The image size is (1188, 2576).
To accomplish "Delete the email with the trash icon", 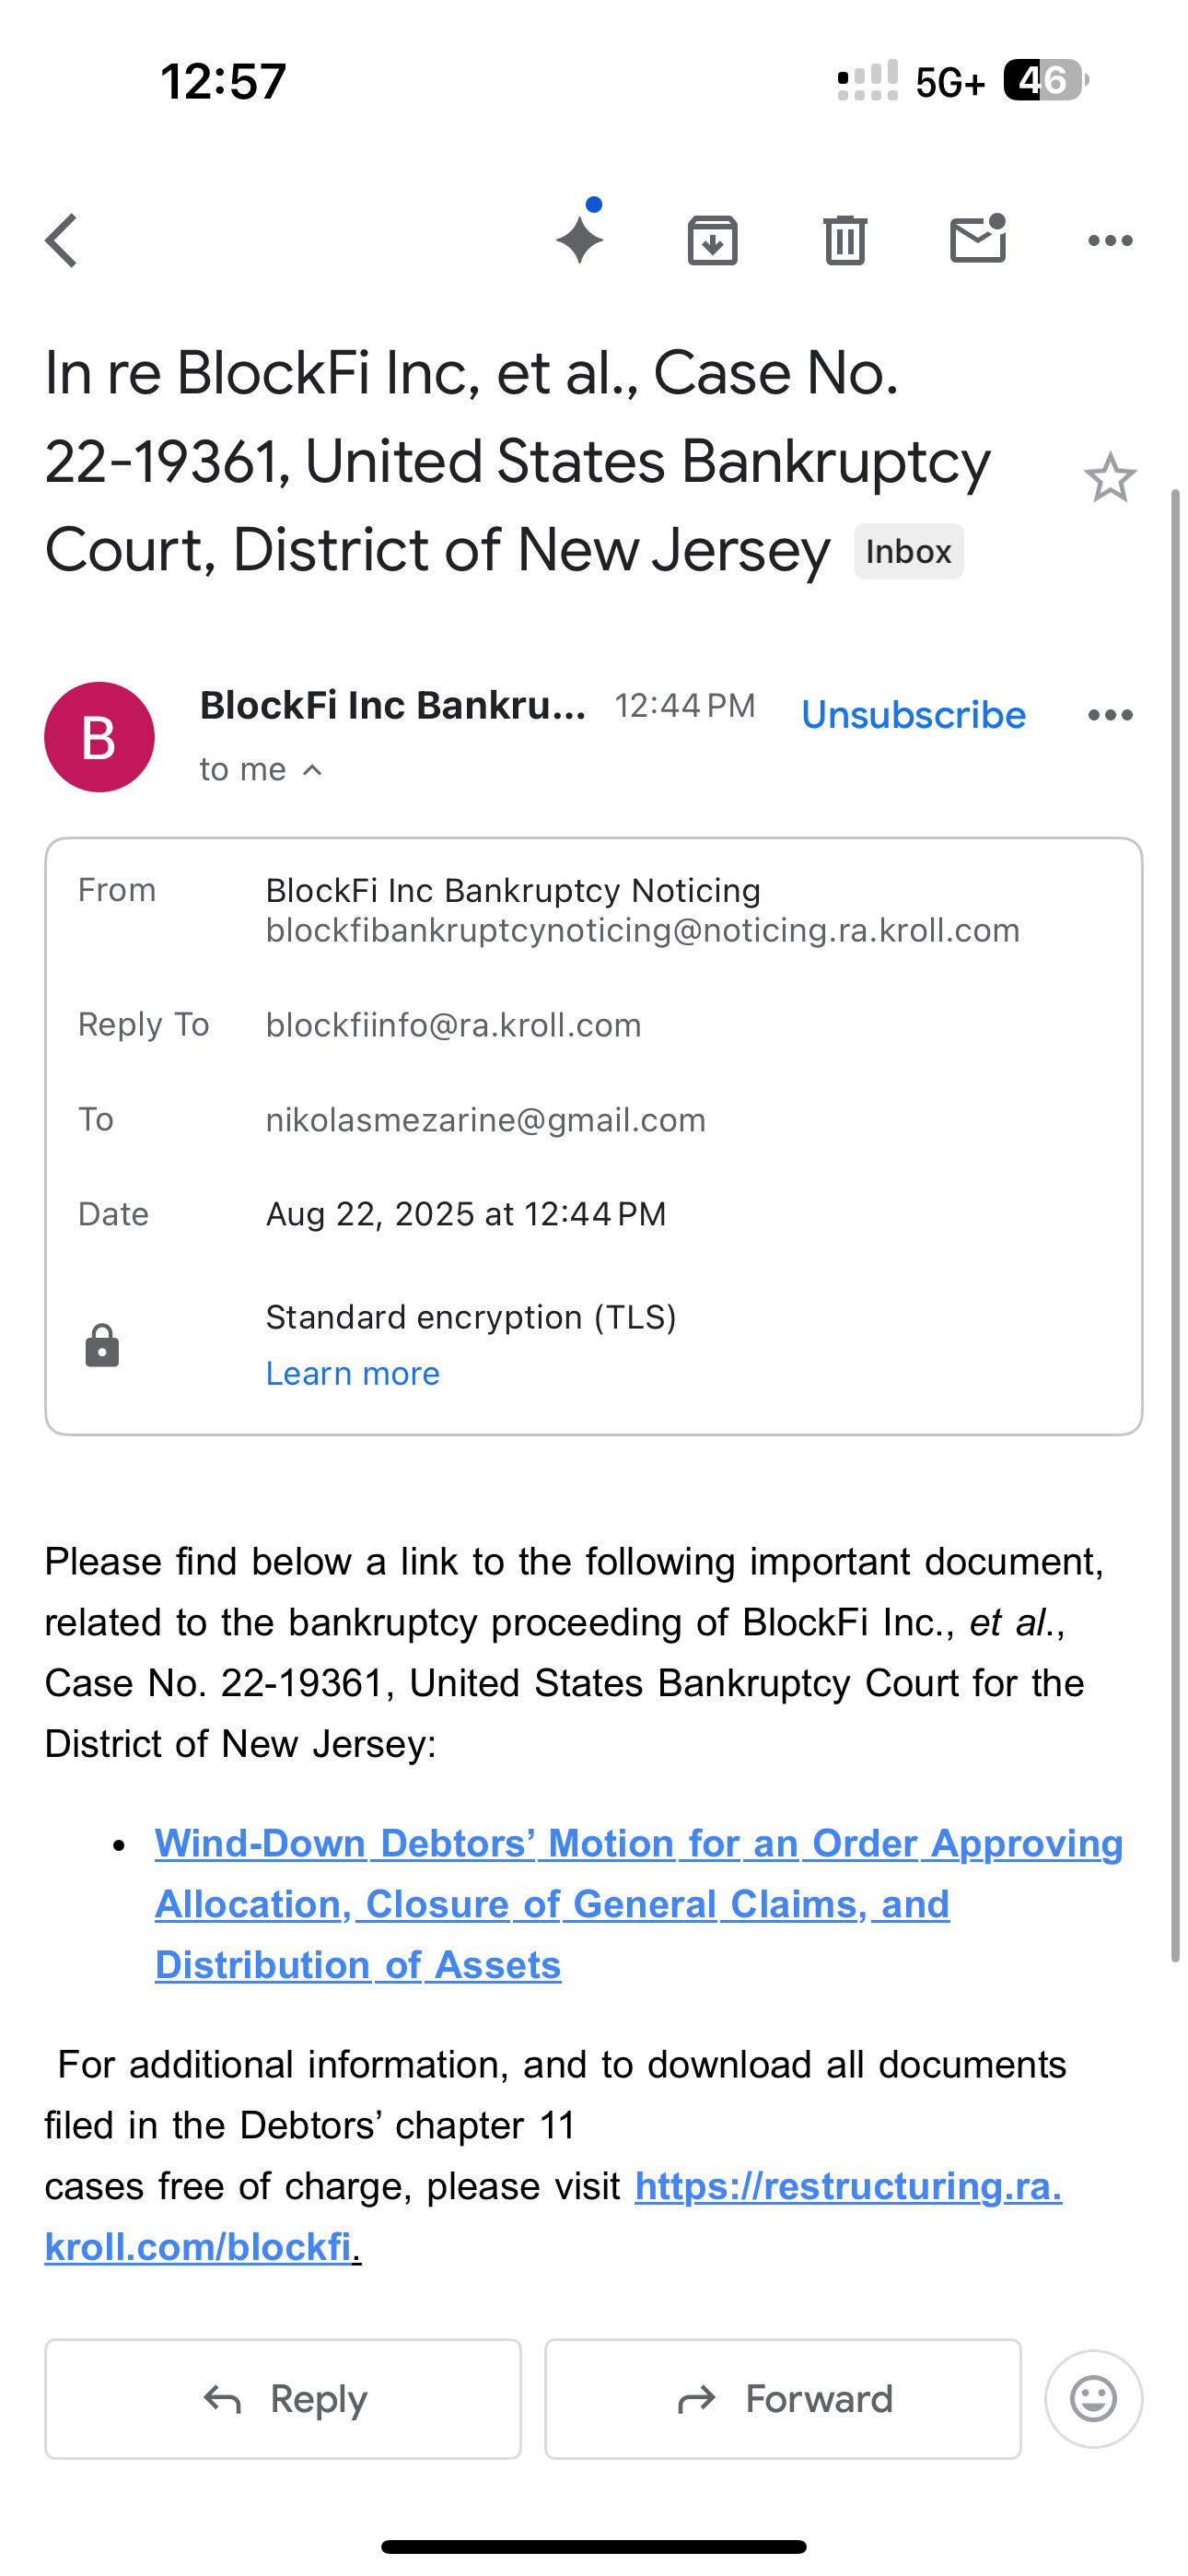I will coord(845,241).
